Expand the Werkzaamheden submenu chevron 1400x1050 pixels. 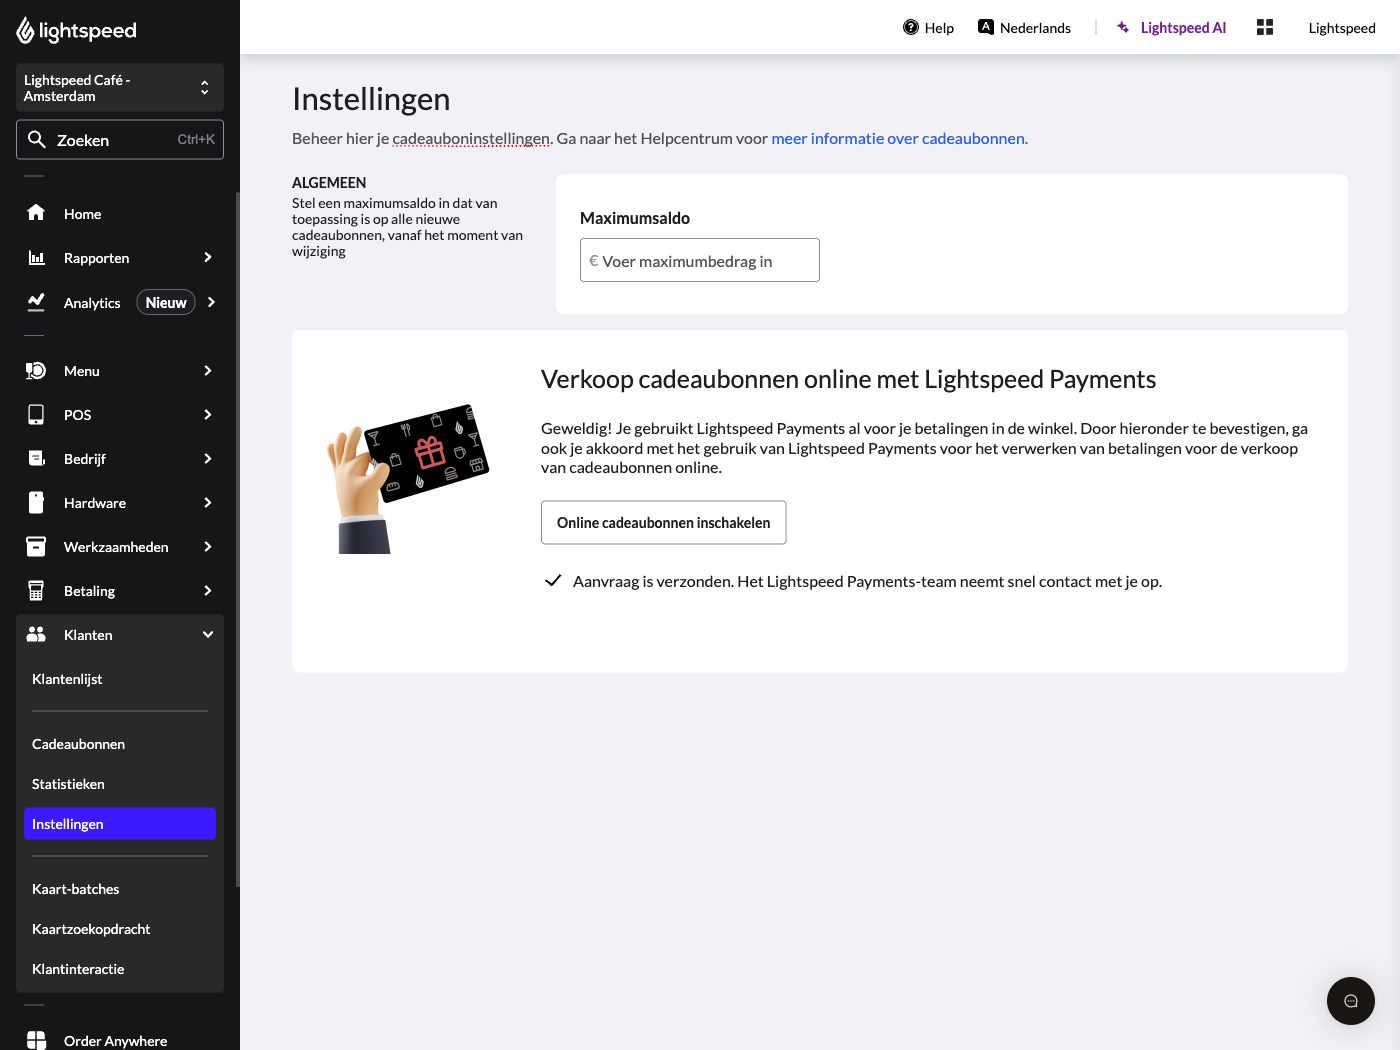(208, 547)
